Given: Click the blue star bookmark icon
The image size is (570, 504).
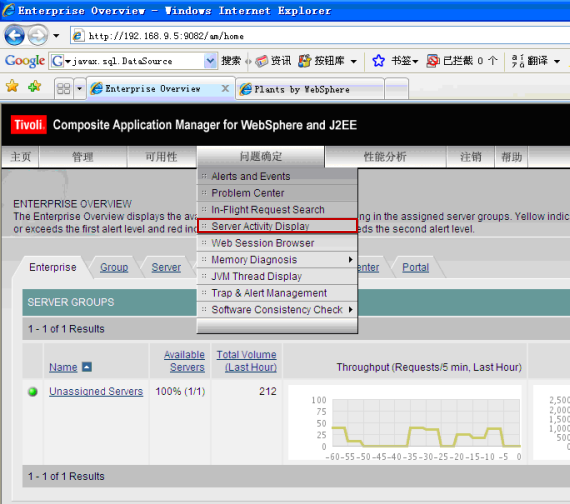Looking at the screenshot, I should click(378, 61).
